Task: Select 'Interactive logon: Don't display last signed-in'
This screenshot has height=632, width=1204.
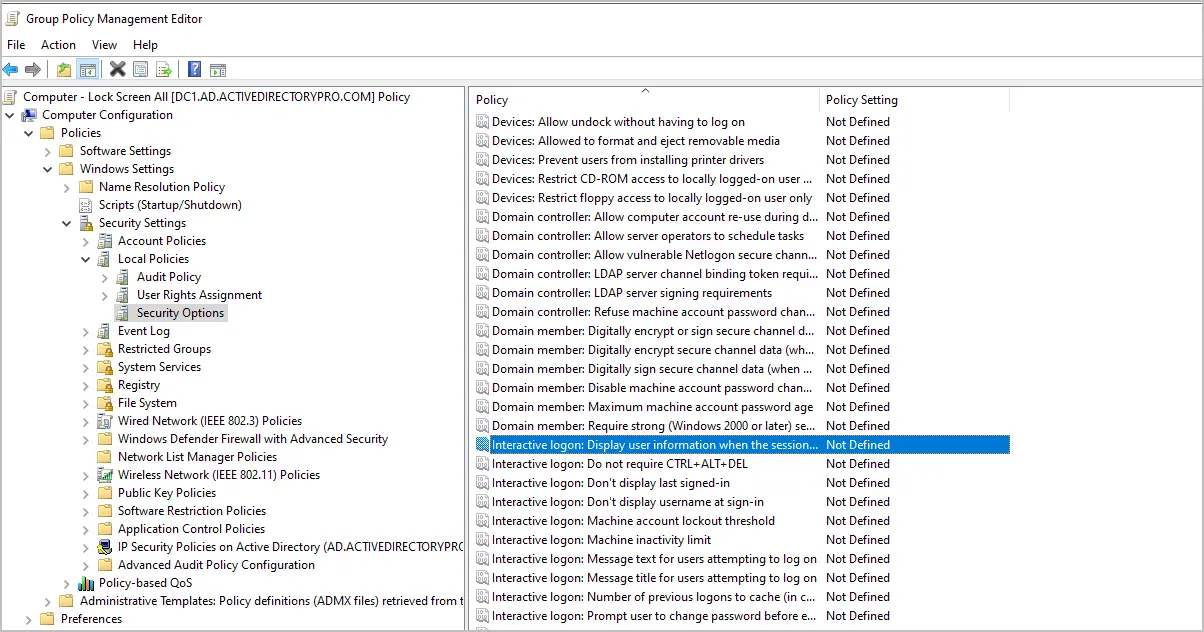Action: [610, 483]
